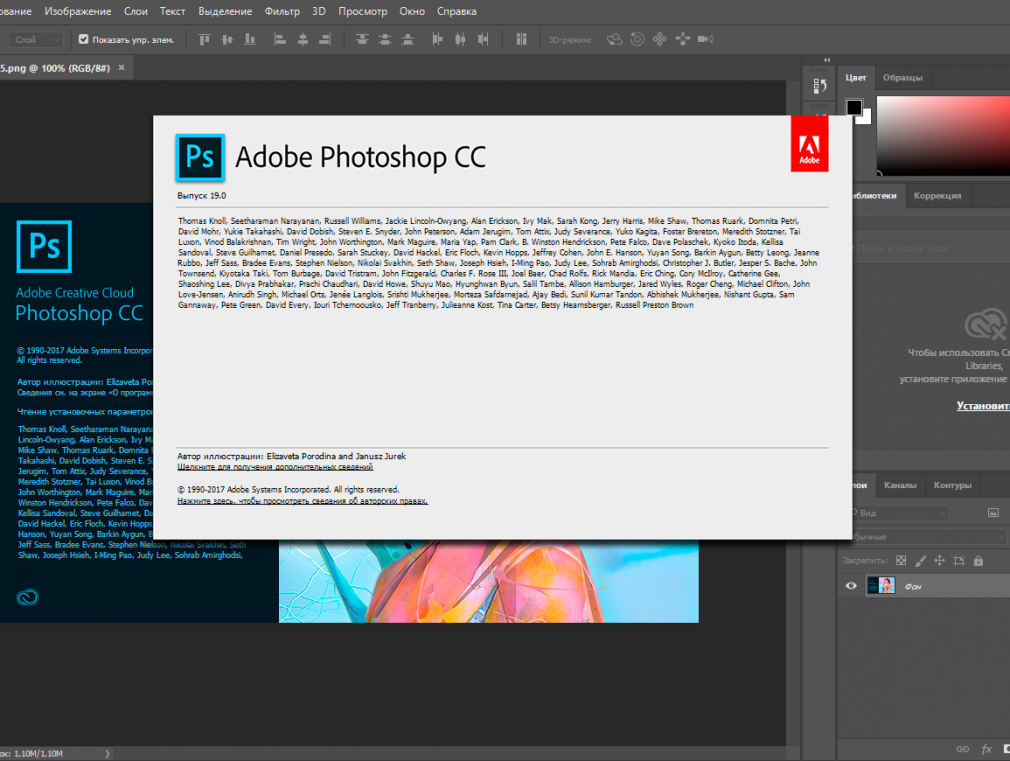This screenshot has height=761, width=1010.
Task: Switch to the 'Образцы' tab
Action: coord(902,77)
